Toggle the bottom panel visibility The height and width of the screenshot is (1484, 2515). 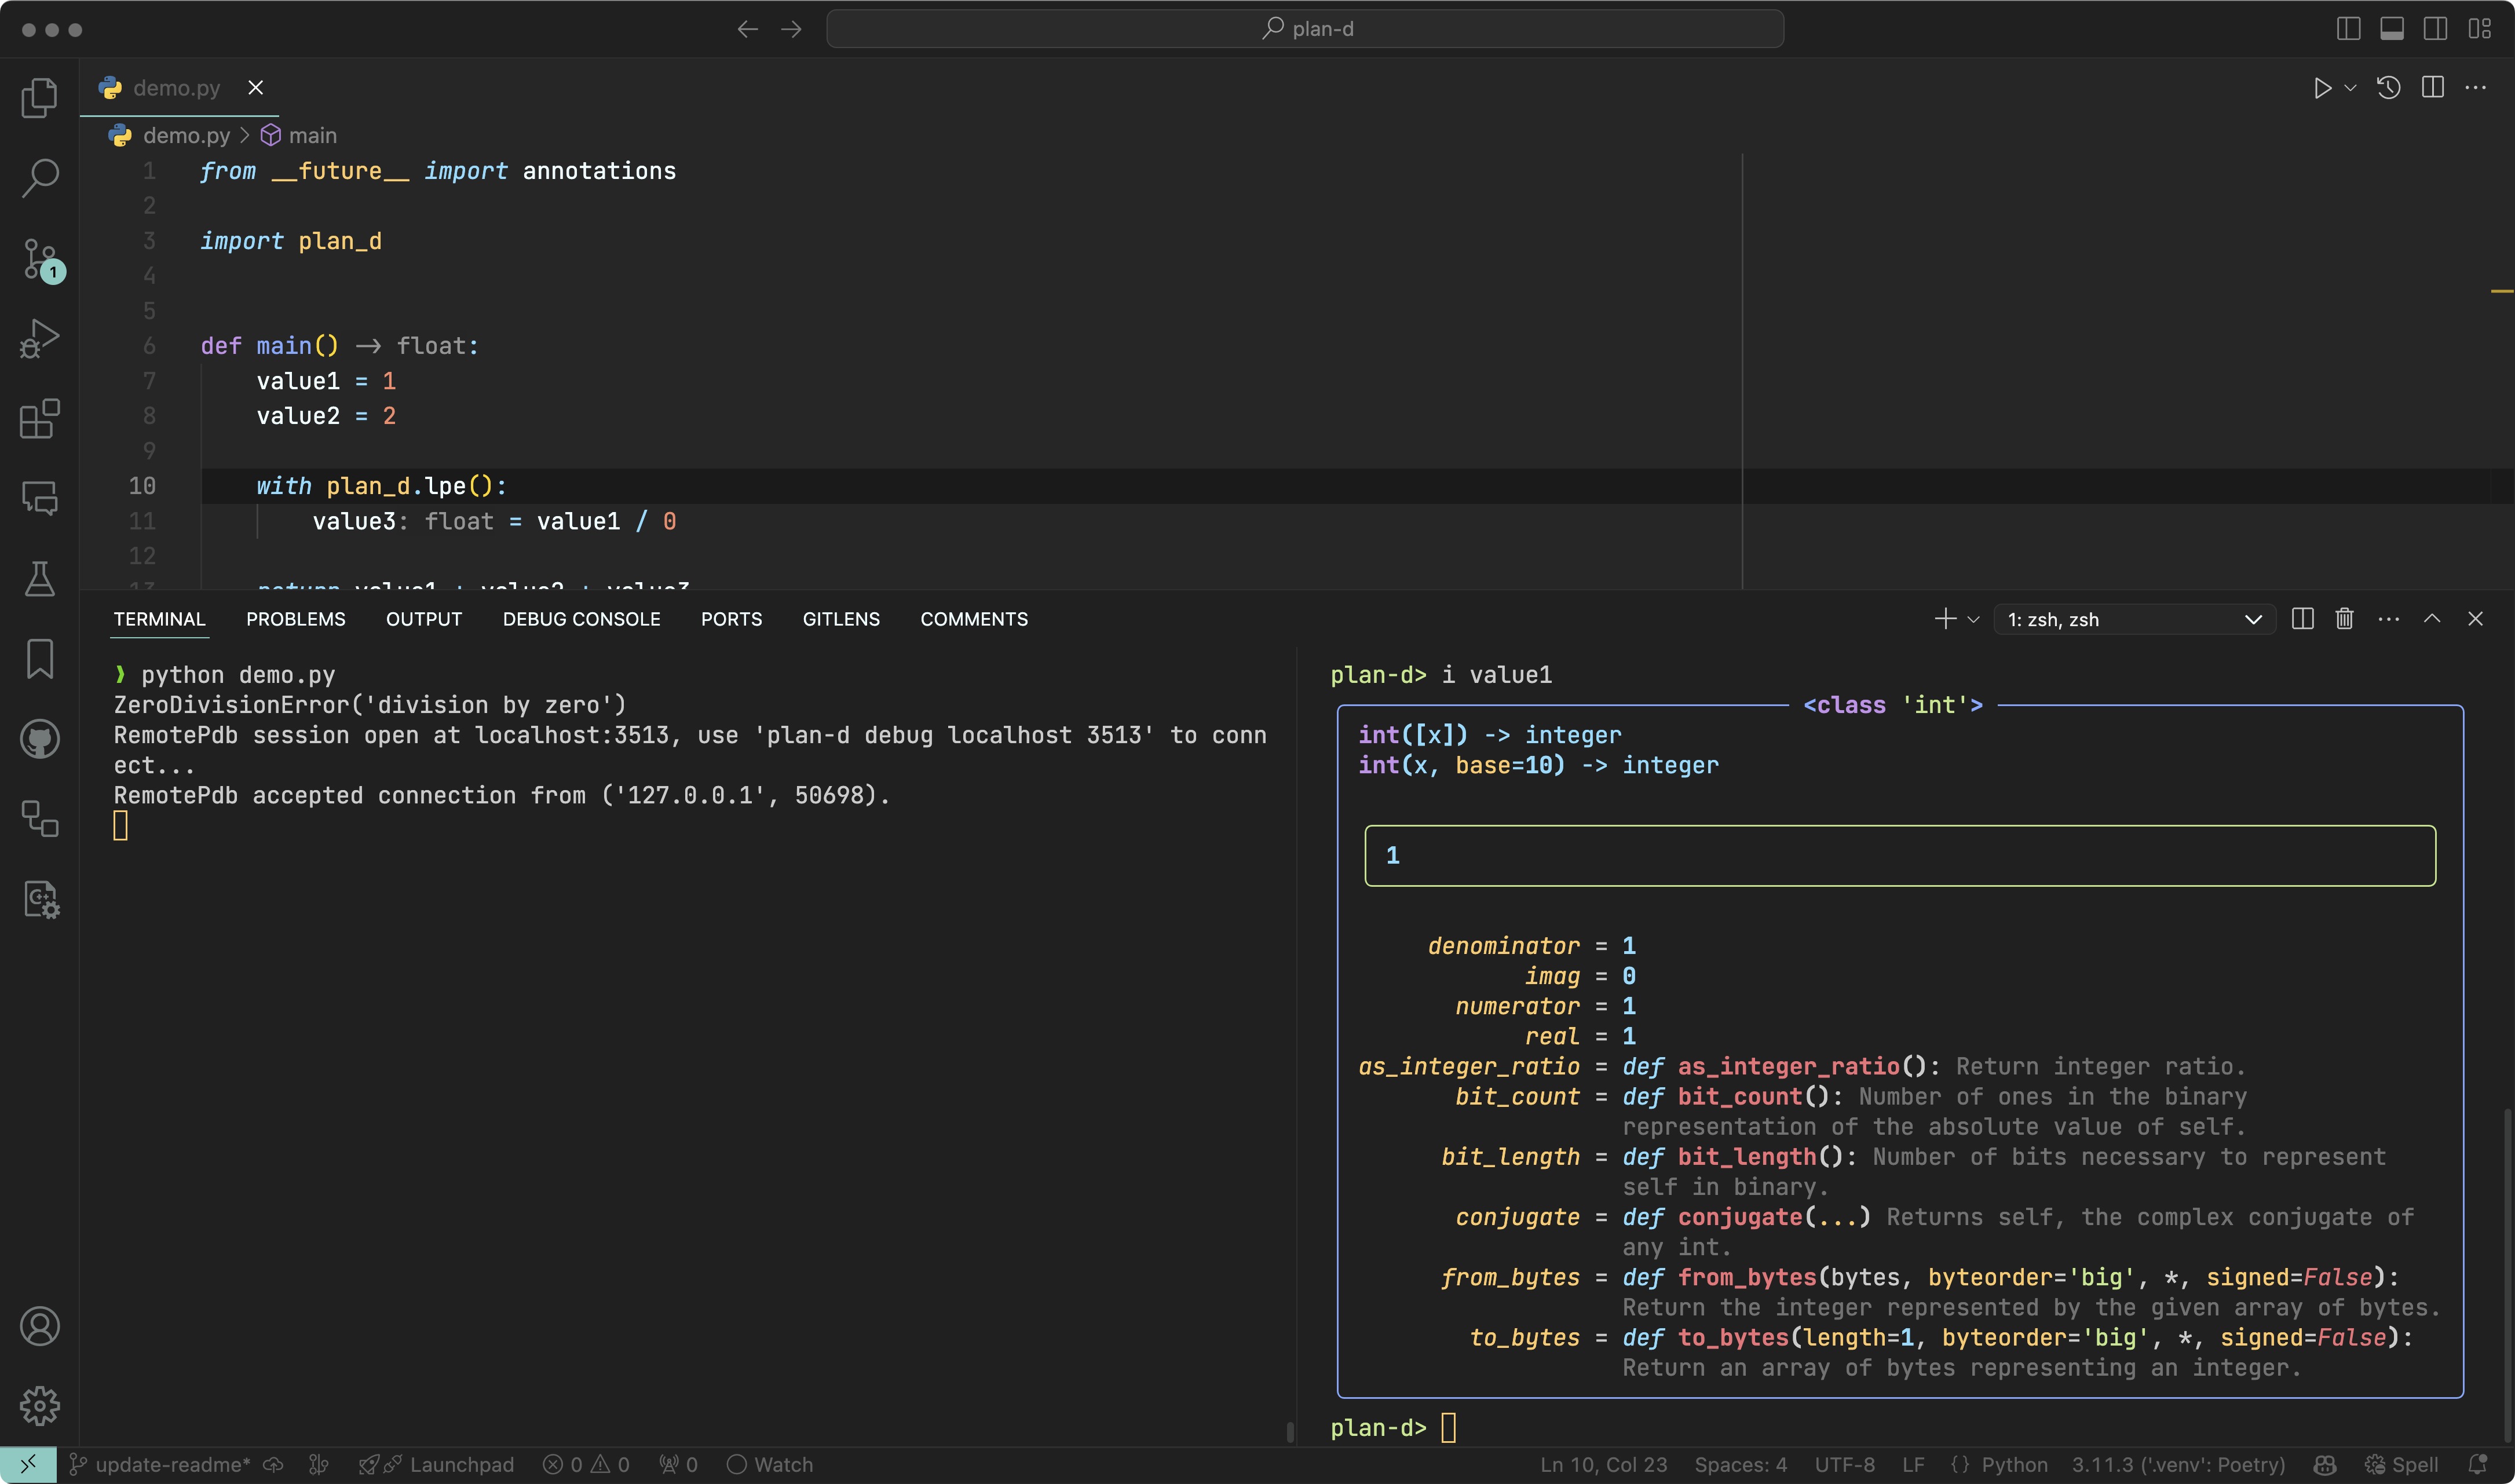pyautogui.click(x=2391, y=29)
